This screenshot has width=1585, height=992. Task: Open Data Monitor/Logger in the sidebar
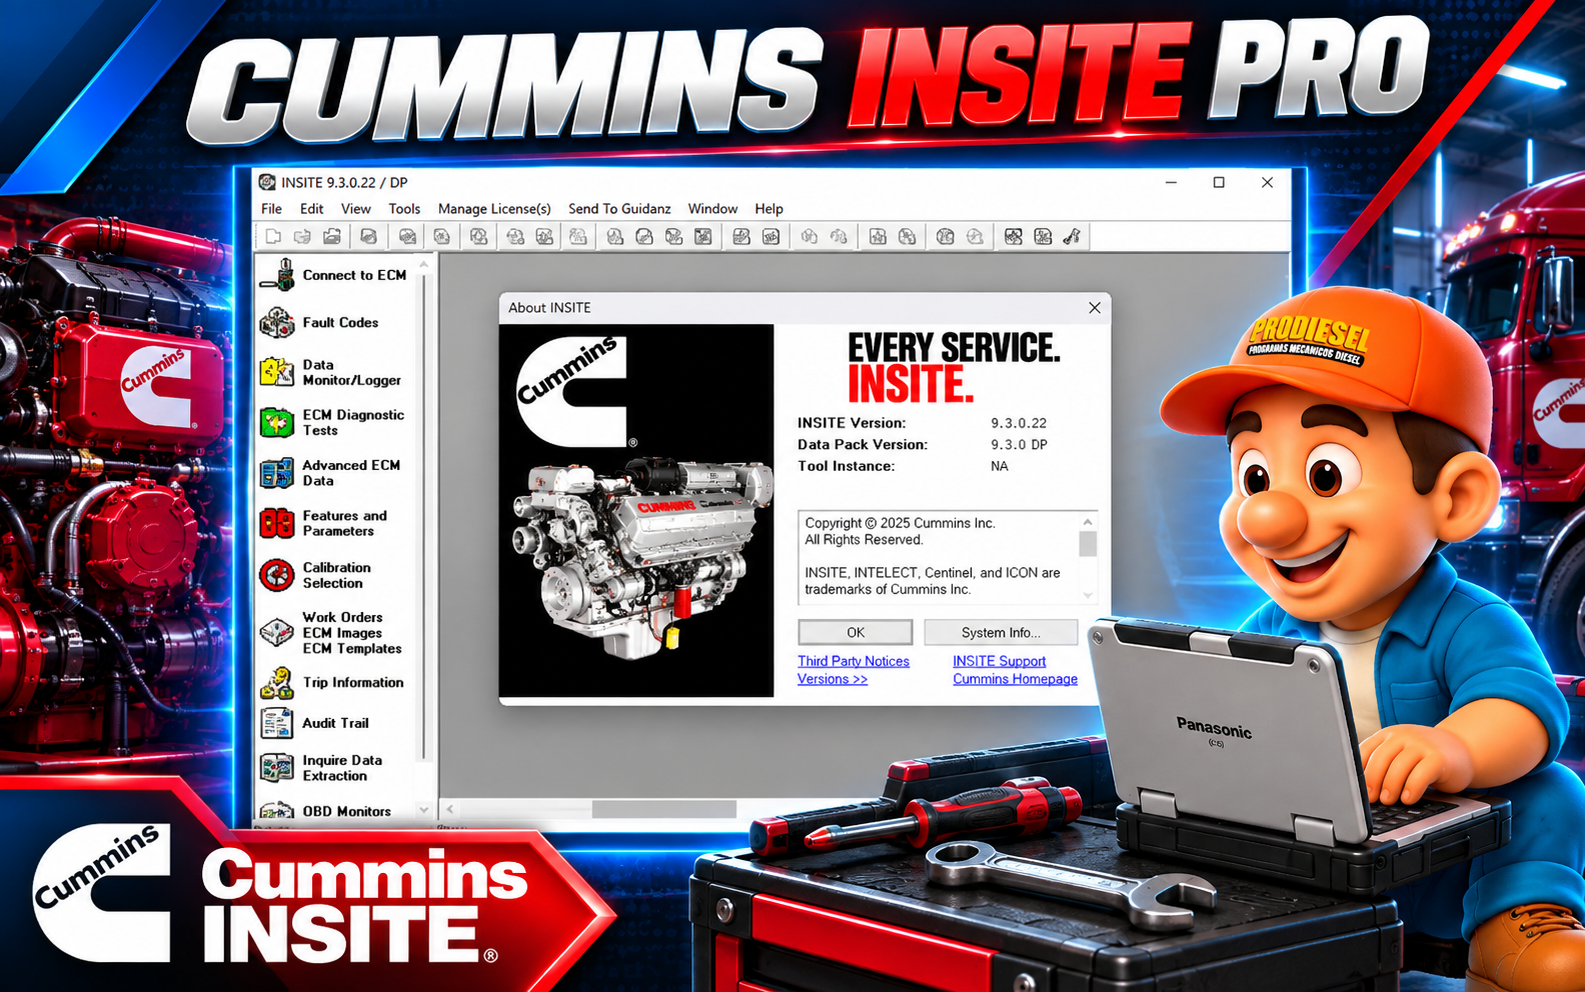pos(331,372)
